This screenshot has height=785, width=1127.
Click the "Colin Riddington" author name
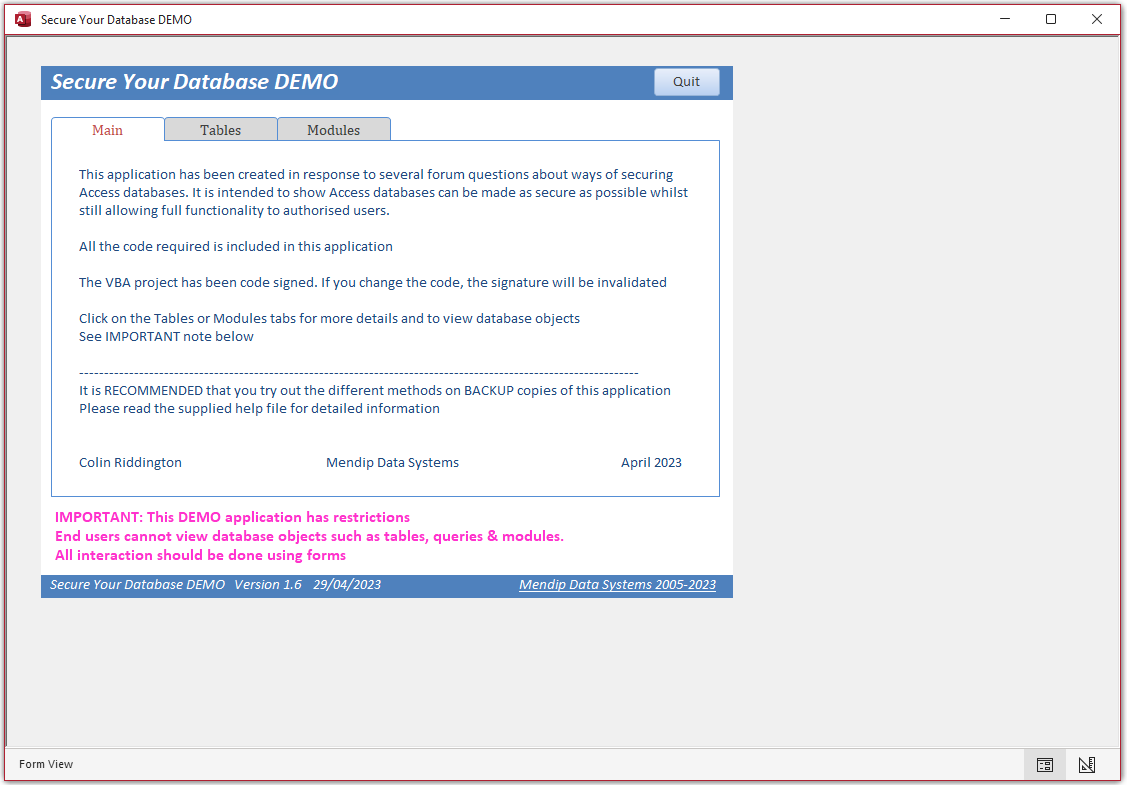tap(130, 462)
